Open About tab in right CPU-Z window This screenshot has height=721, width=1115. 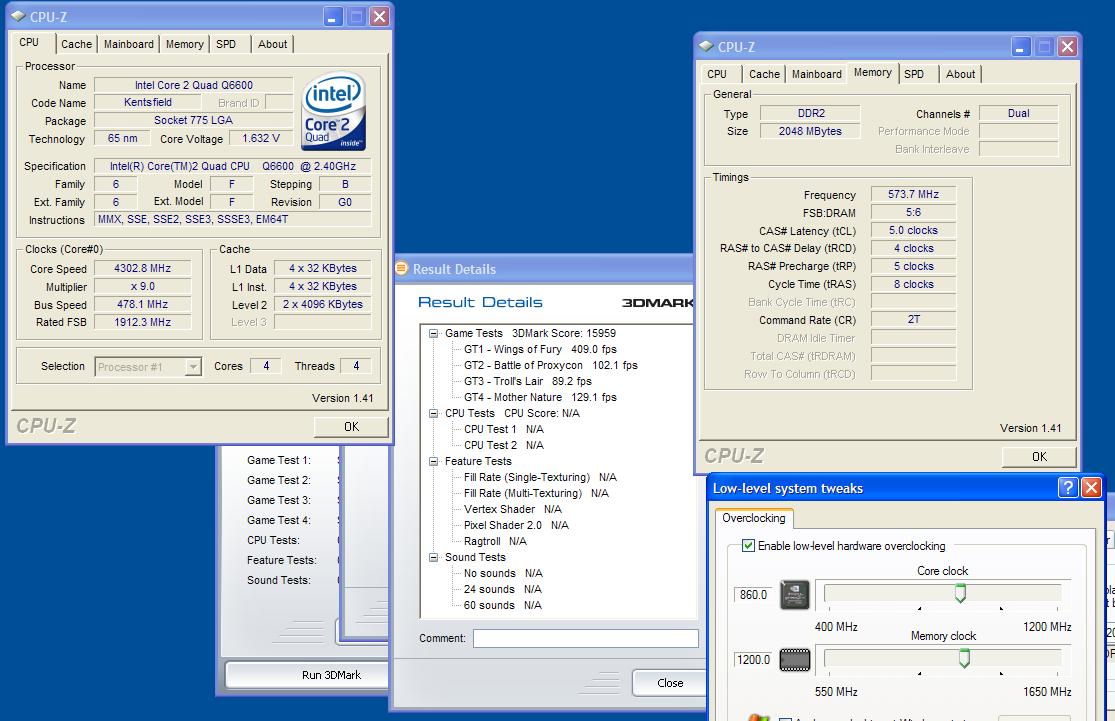[x=961, y=74]
